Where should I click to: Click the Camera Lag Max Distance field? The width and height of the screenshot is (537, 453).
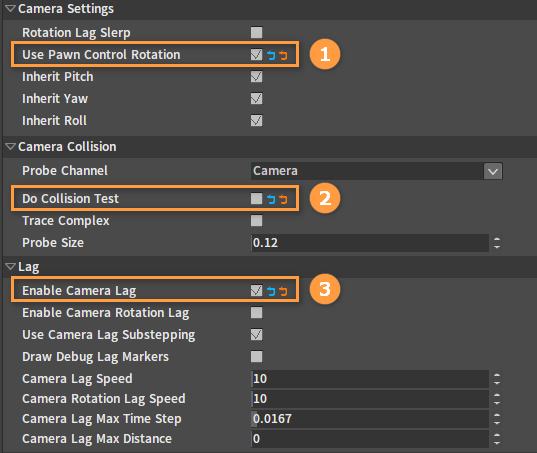click(x=370, y=439)
